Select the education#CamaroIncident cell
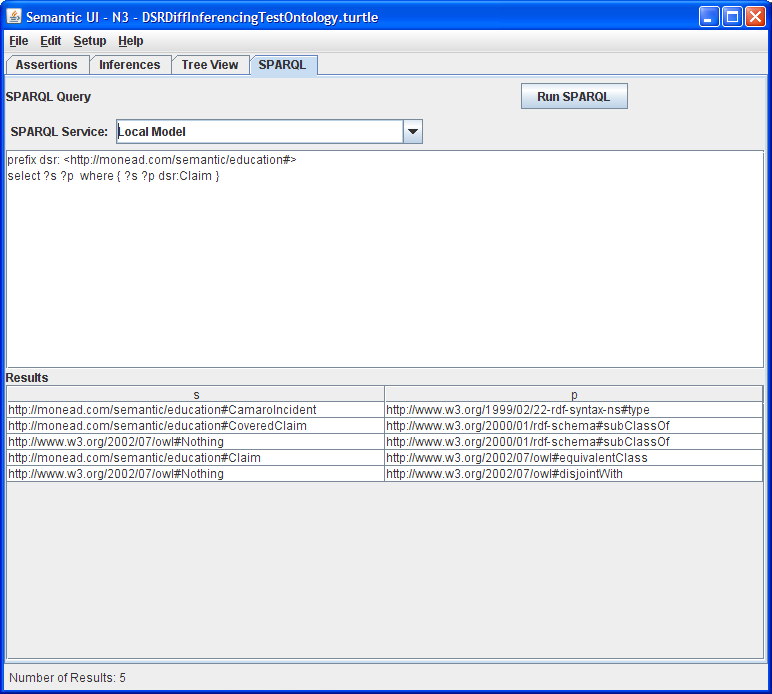The image size is (772, 694). 196,410
